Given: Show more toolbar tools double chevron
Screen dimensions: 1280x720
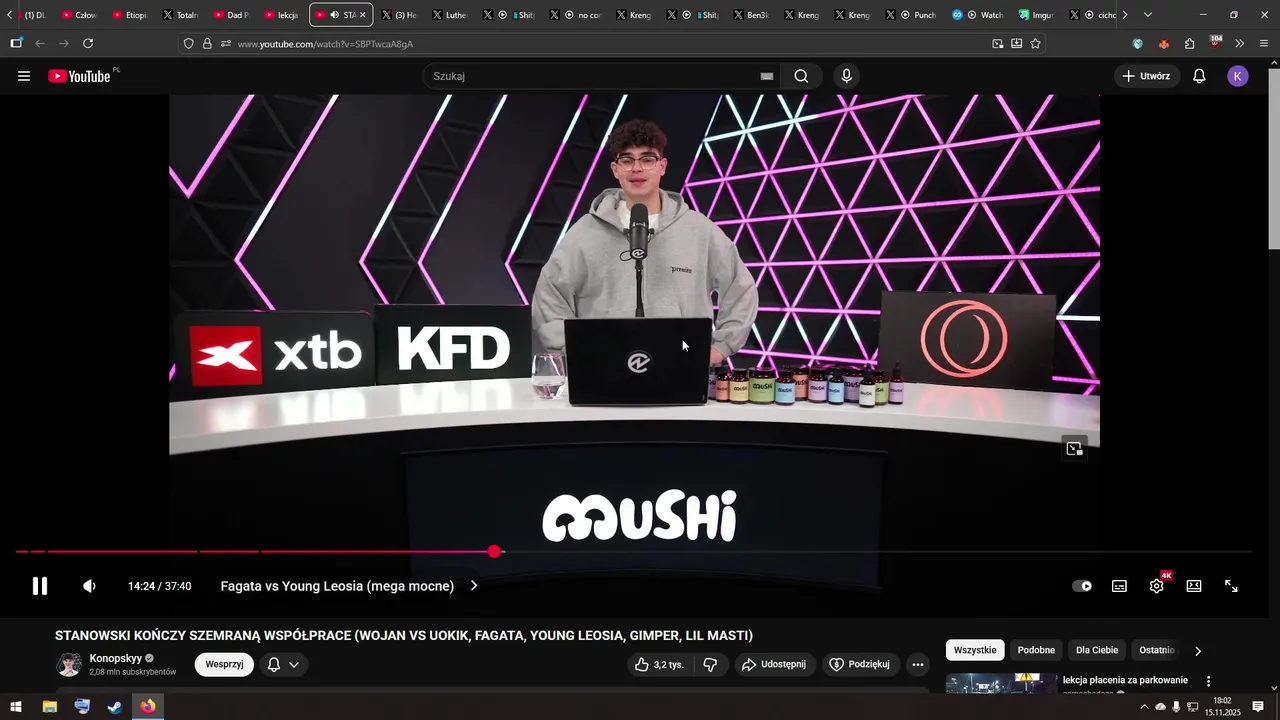Looking at the screenshot, I should [1239, 44].
